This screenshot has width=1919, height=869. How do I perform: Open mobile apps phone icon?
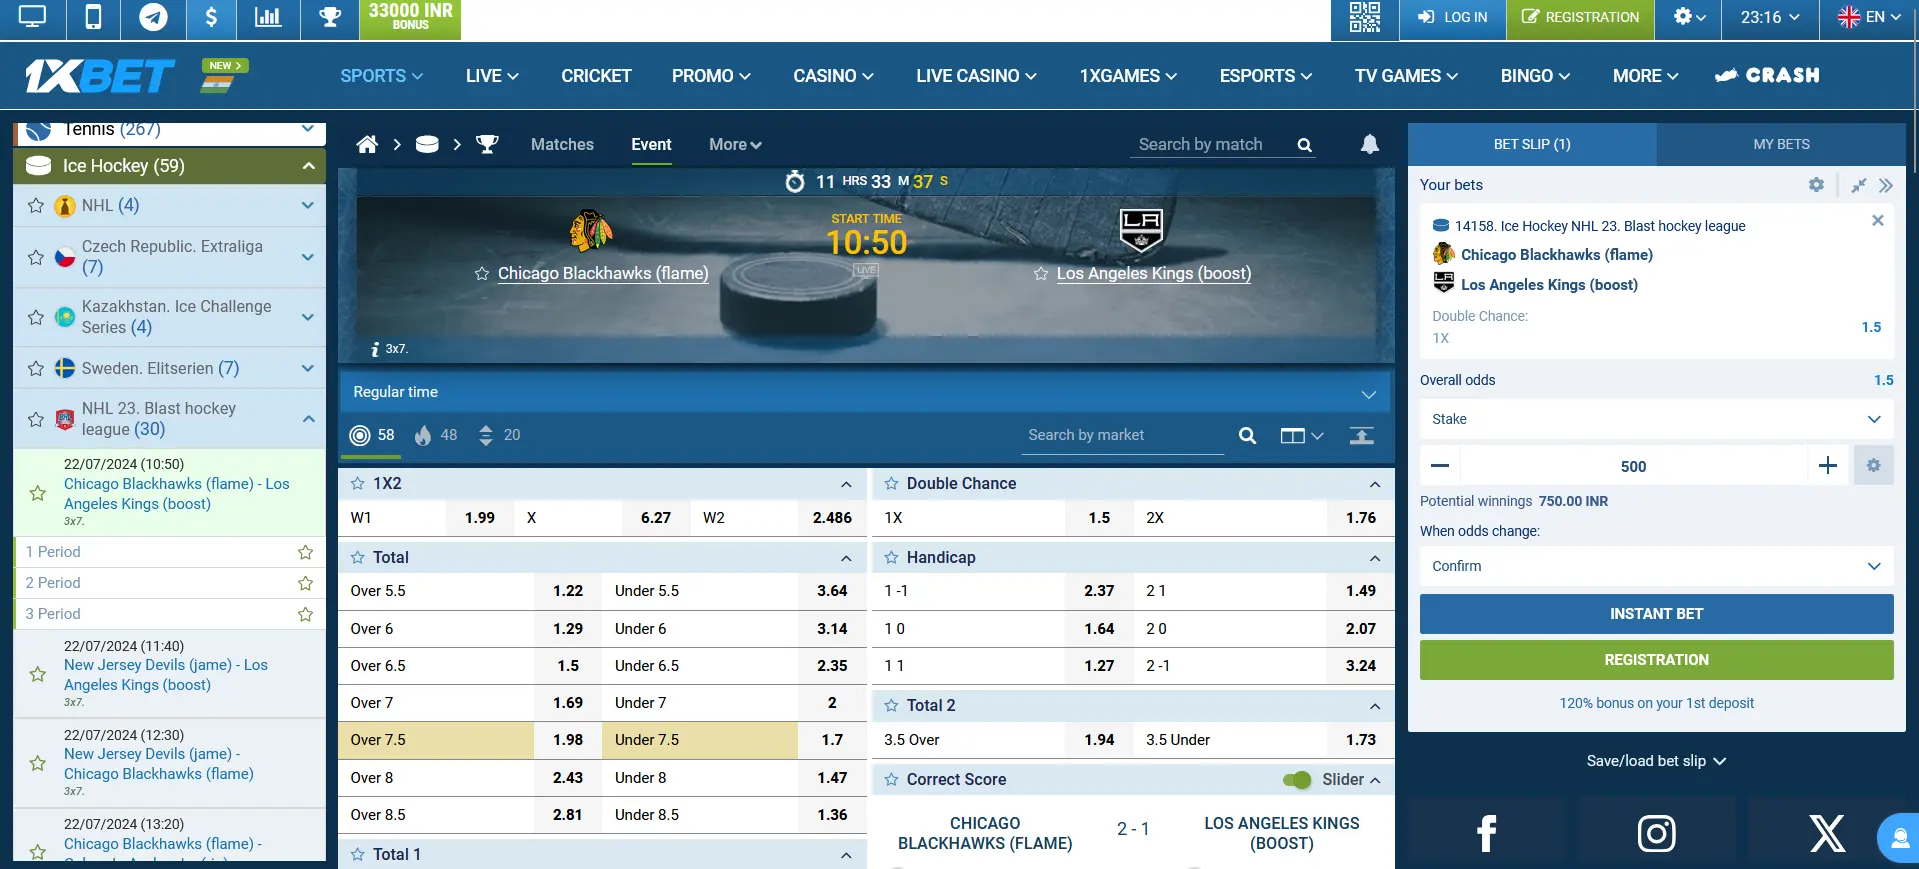tap(93, 17)
